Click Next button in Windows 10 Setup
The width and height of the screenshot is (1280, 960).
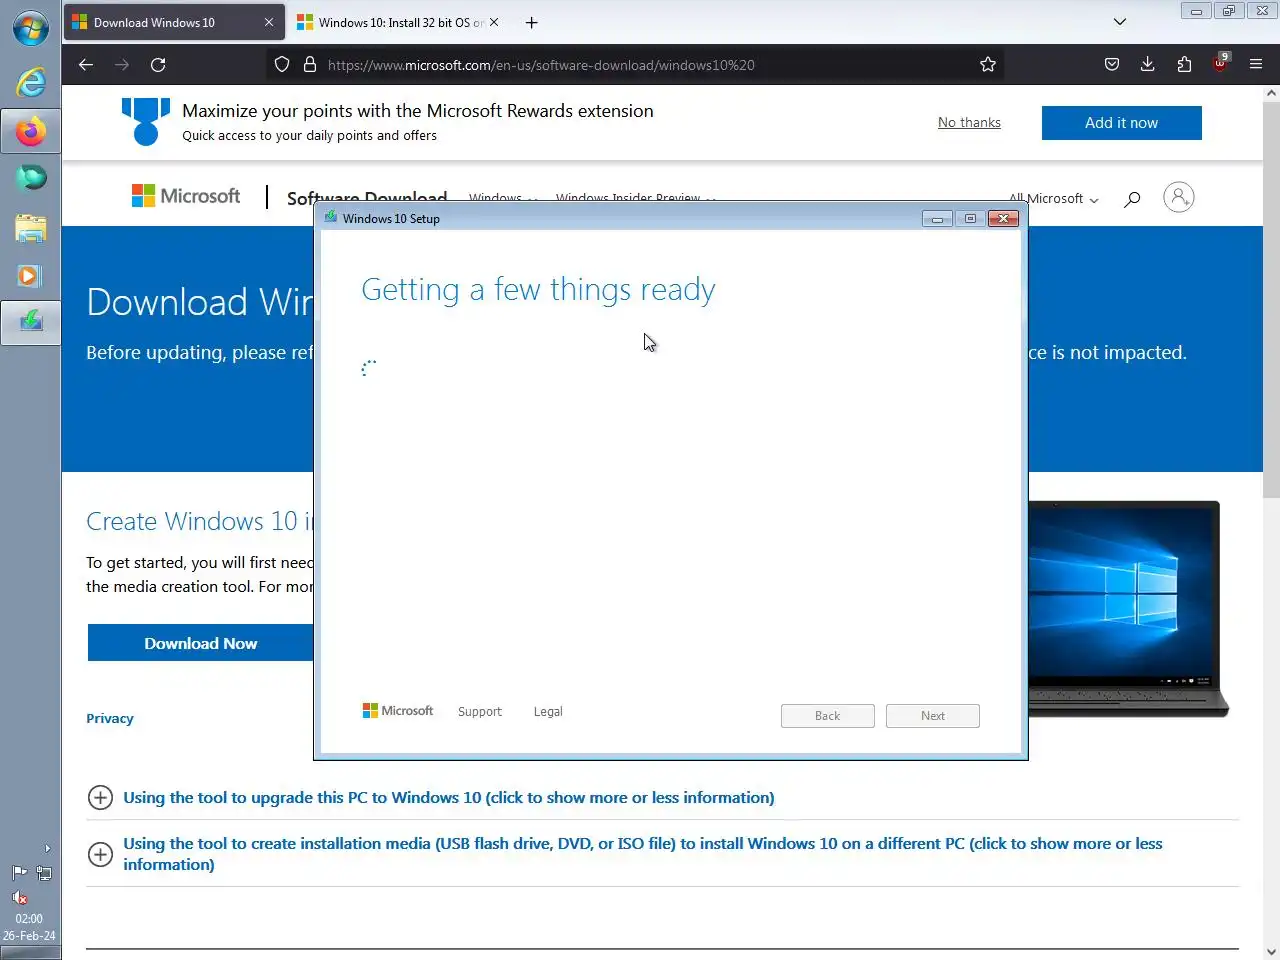933,716
